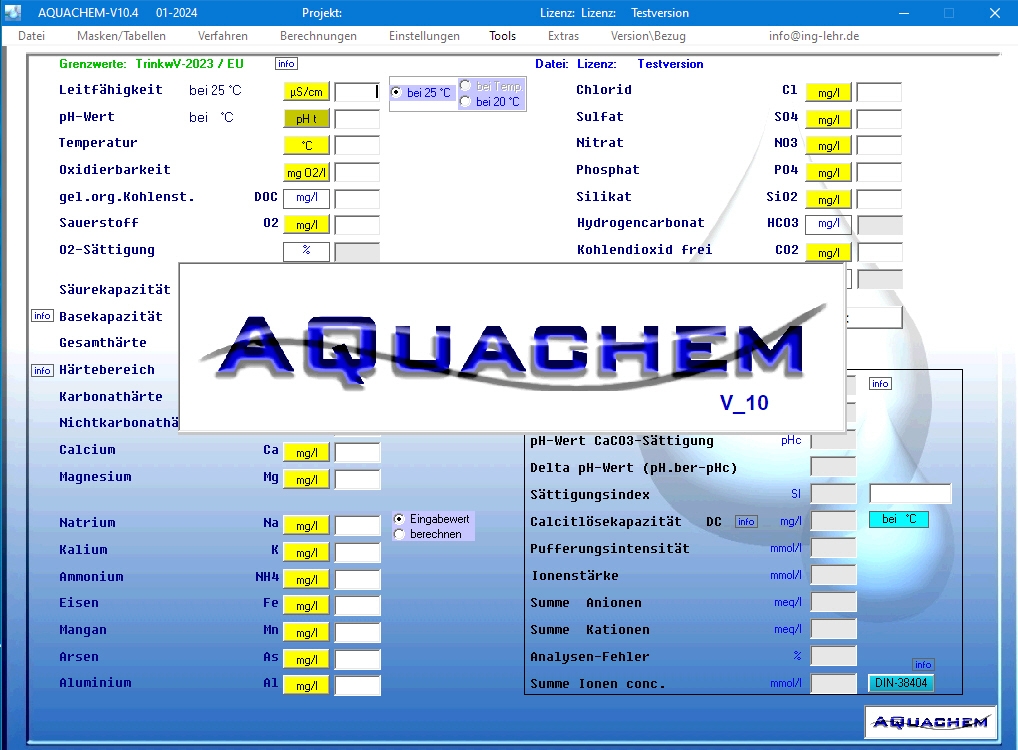1018x750 pixels.
Task: Click the AQUACHEM logo button at bottom right
Action: 930,722
